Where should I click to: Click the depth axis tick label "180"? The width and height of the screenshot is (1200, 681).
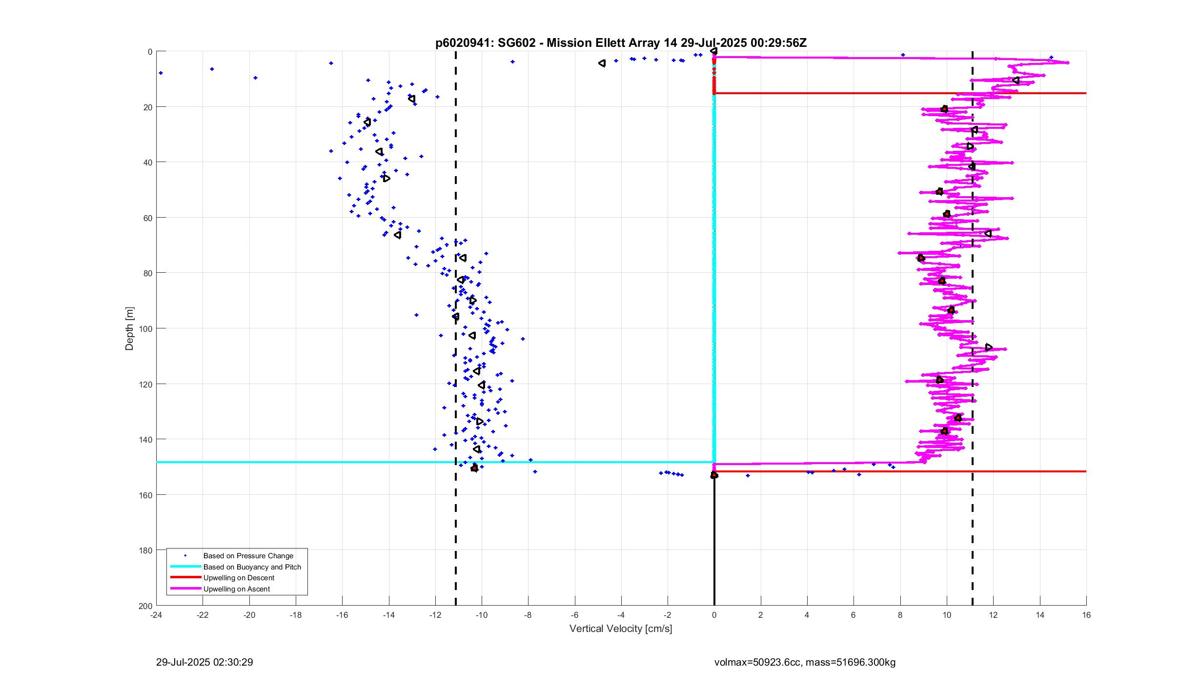(145, 550)
